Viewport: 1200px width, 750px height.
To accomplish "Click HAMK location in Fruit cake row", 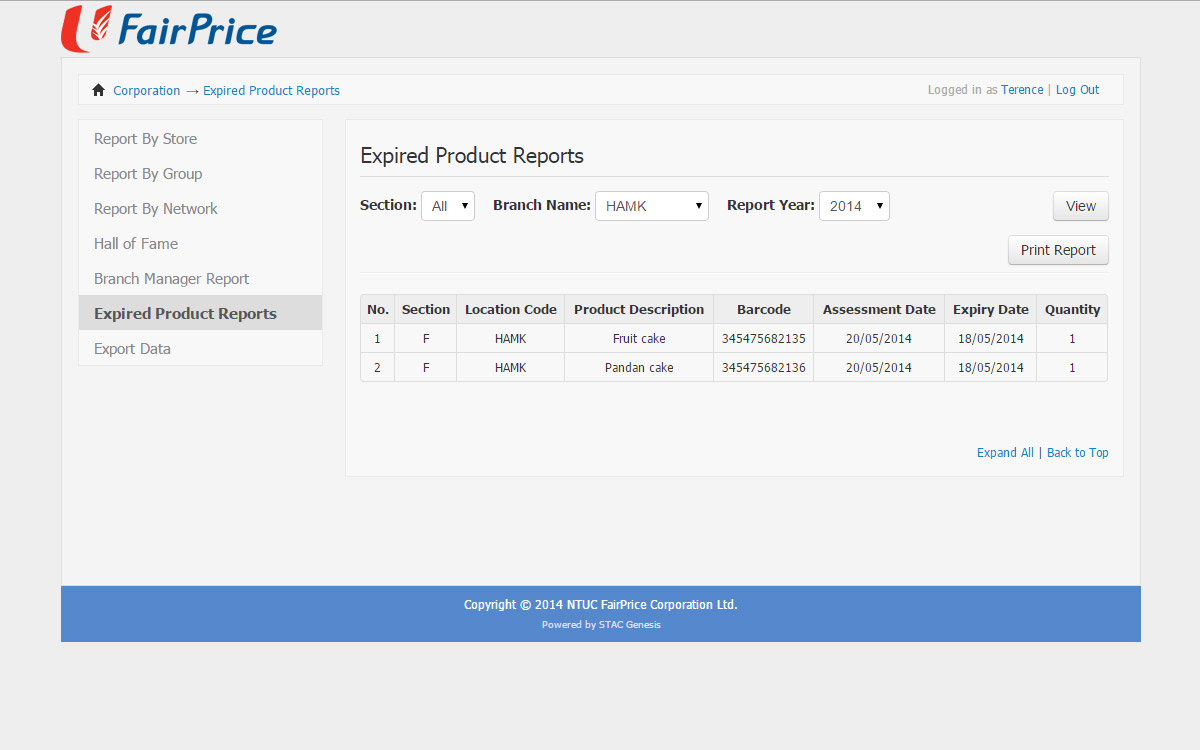I will pyautogui.click(x=511, y=338).
